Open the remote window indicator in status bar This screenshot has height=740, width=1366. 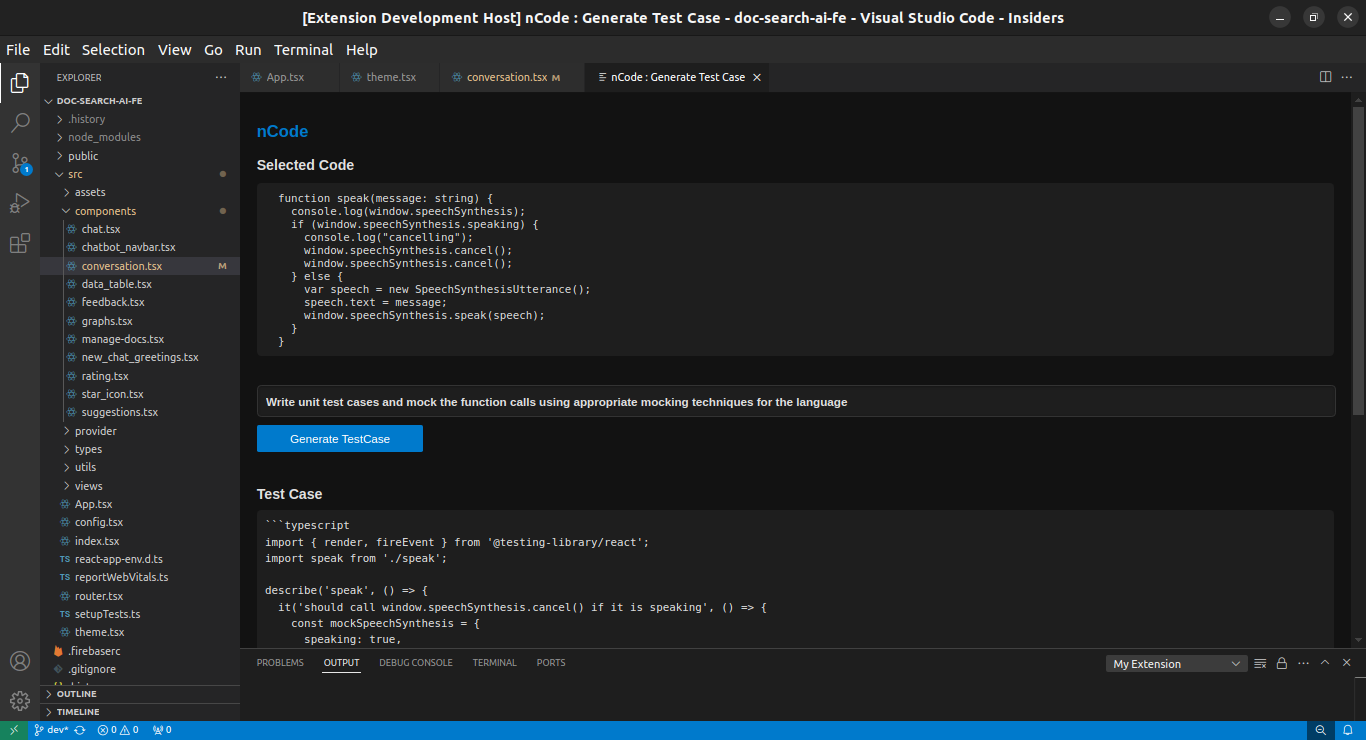pyautogui.click(x=14, y=730)
